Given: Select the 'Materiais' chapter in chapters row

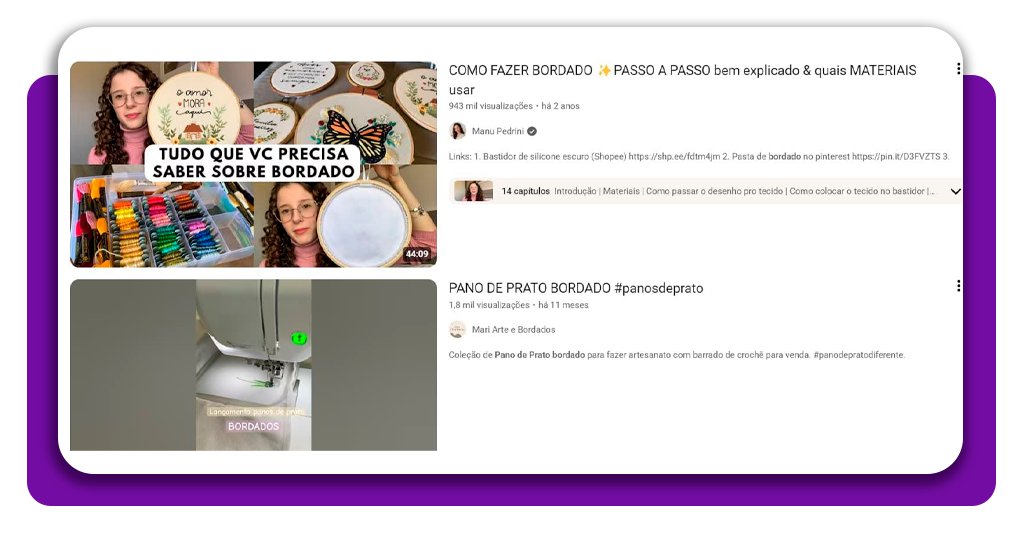Looking at the screenshot, I should (x=620, y=191).
